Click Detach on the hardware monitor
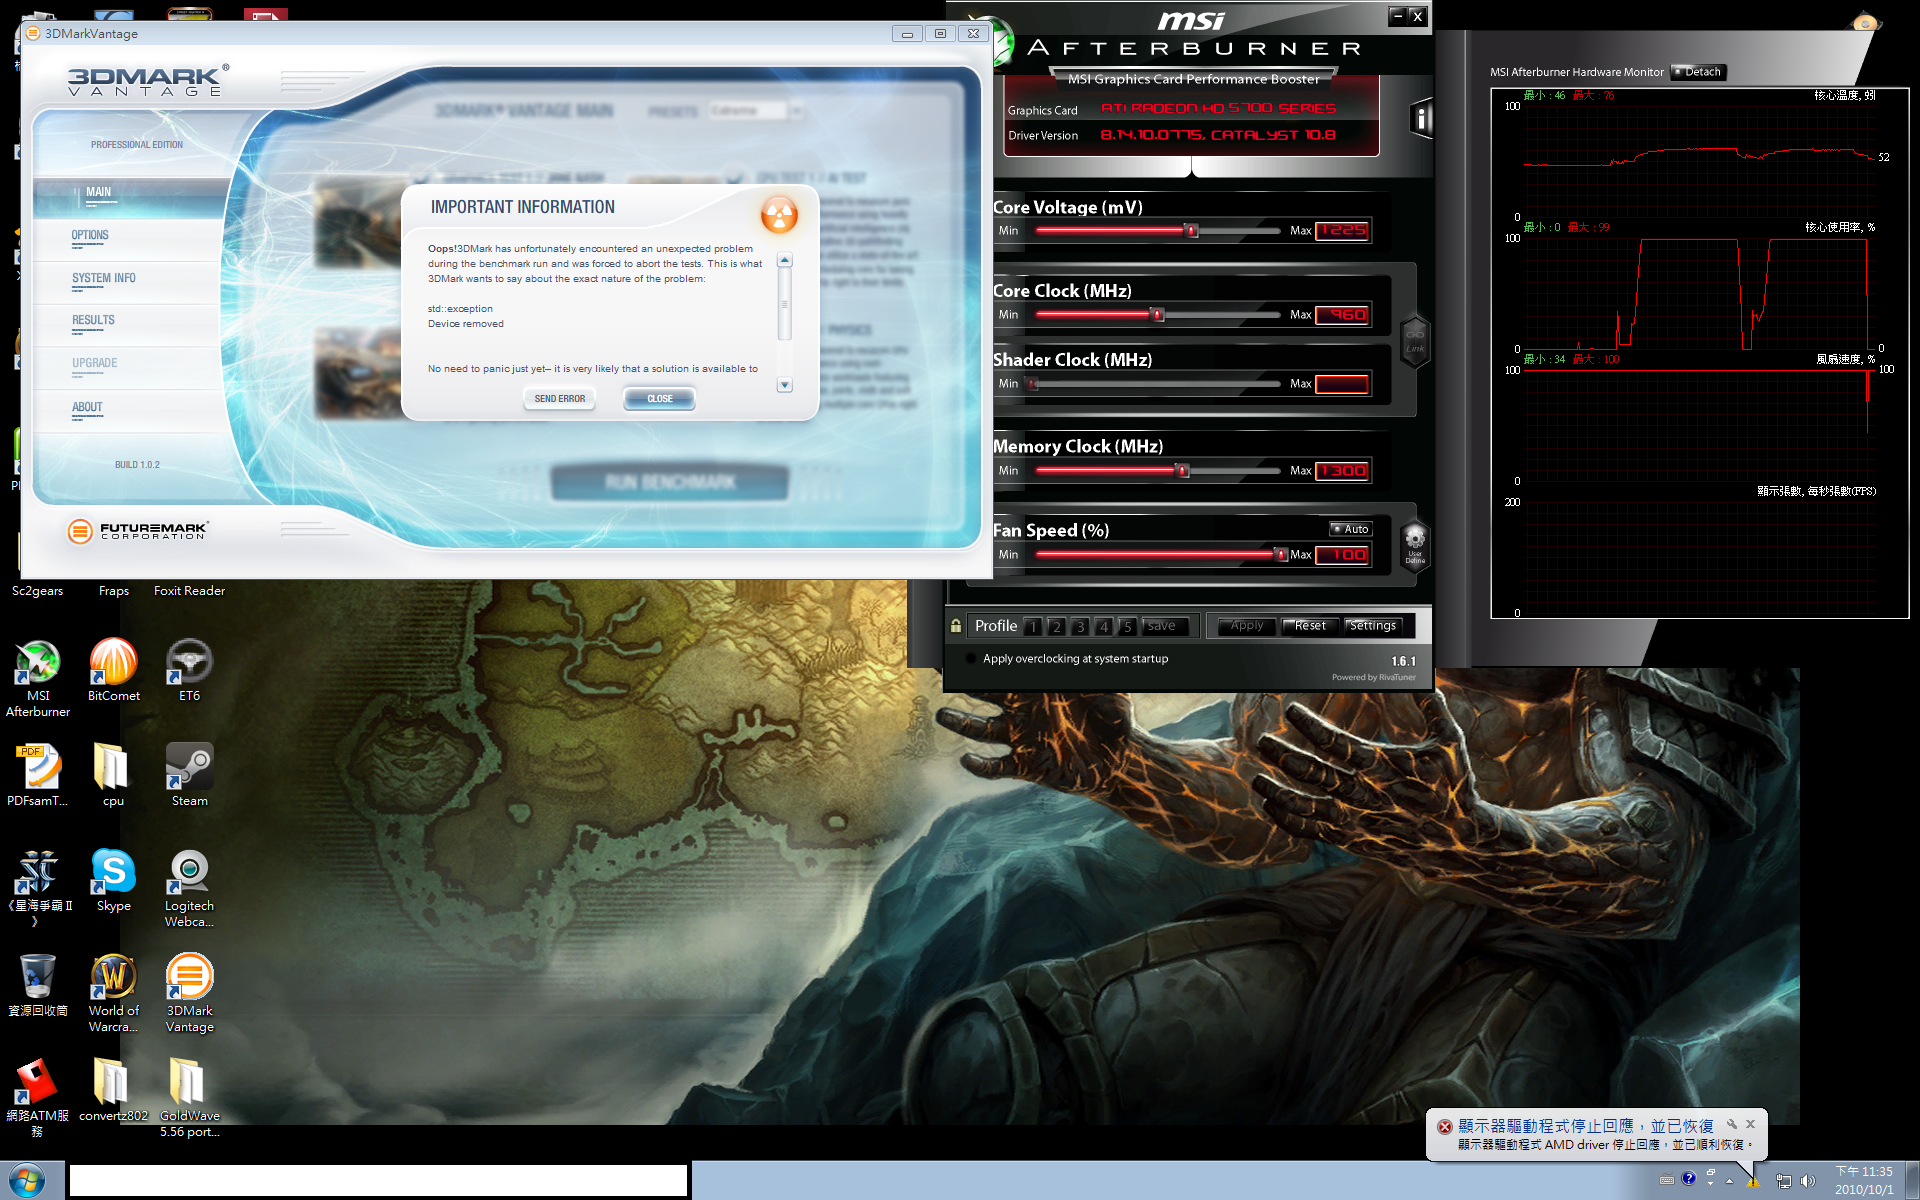 (x=1698, y=72)
